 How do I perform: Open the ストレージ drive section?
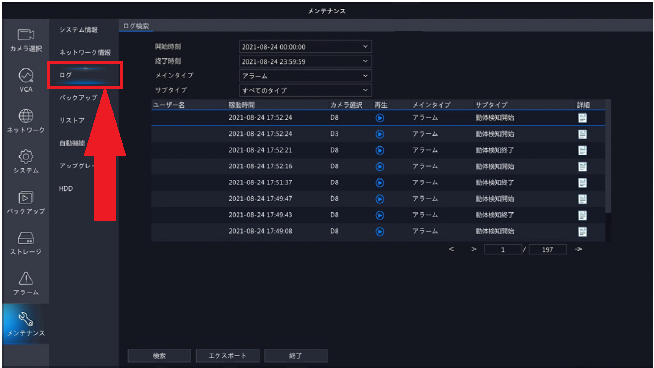[x=26, y=243]
